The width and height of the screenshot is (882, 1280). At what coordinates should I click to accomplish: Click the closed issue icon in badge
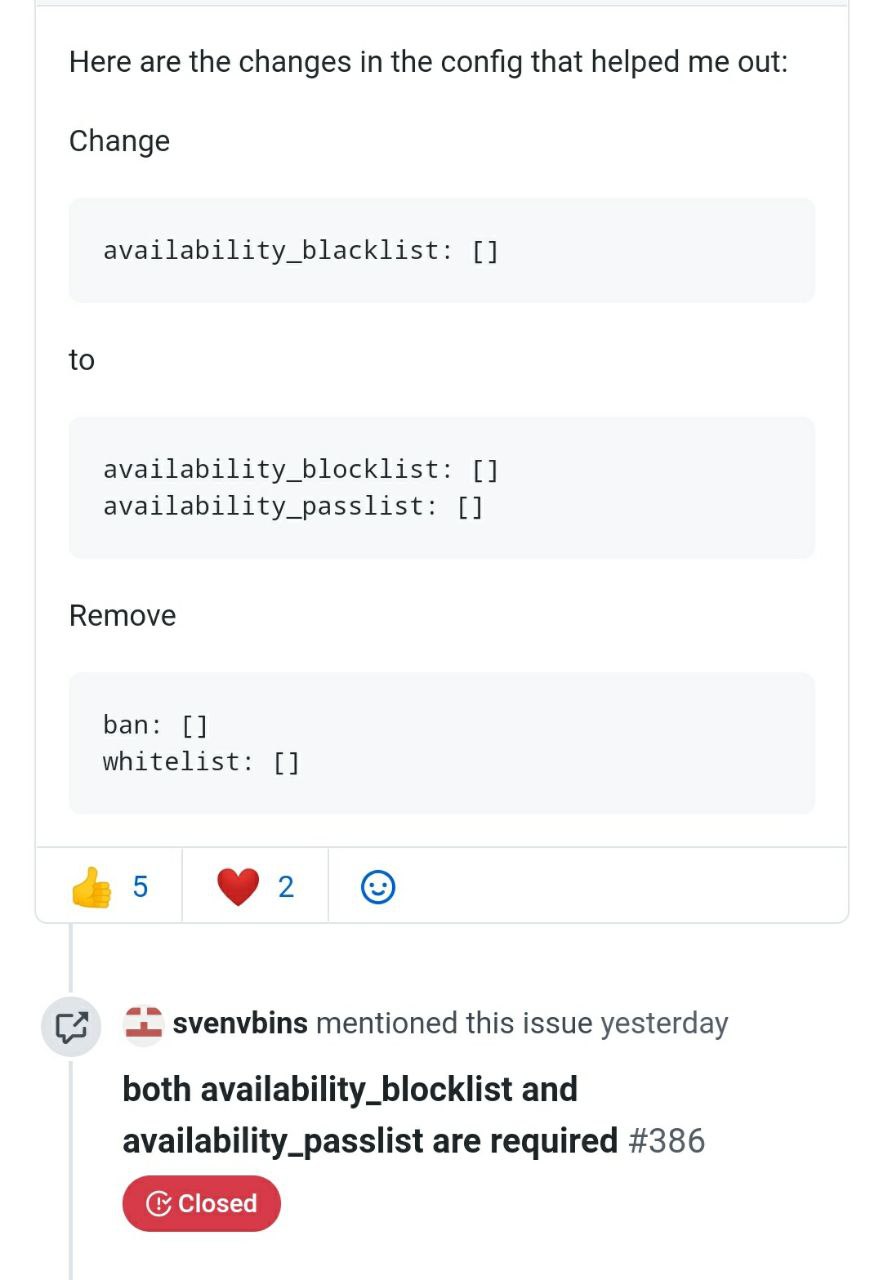click(158, 1204)
